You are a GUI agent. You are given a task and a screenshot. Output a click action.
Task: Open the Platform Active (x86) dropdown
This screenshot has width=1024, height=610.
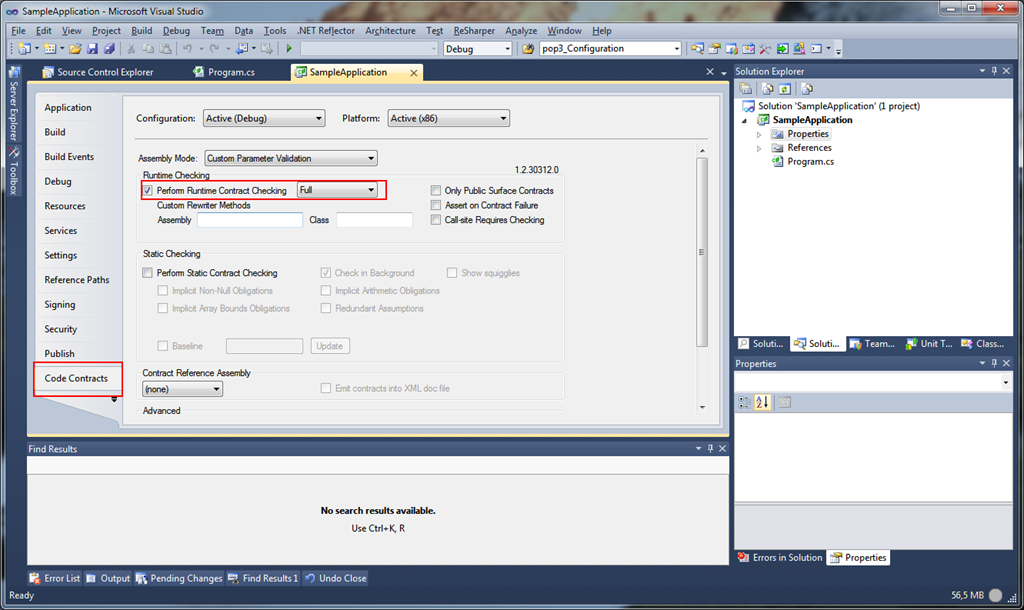448,118
